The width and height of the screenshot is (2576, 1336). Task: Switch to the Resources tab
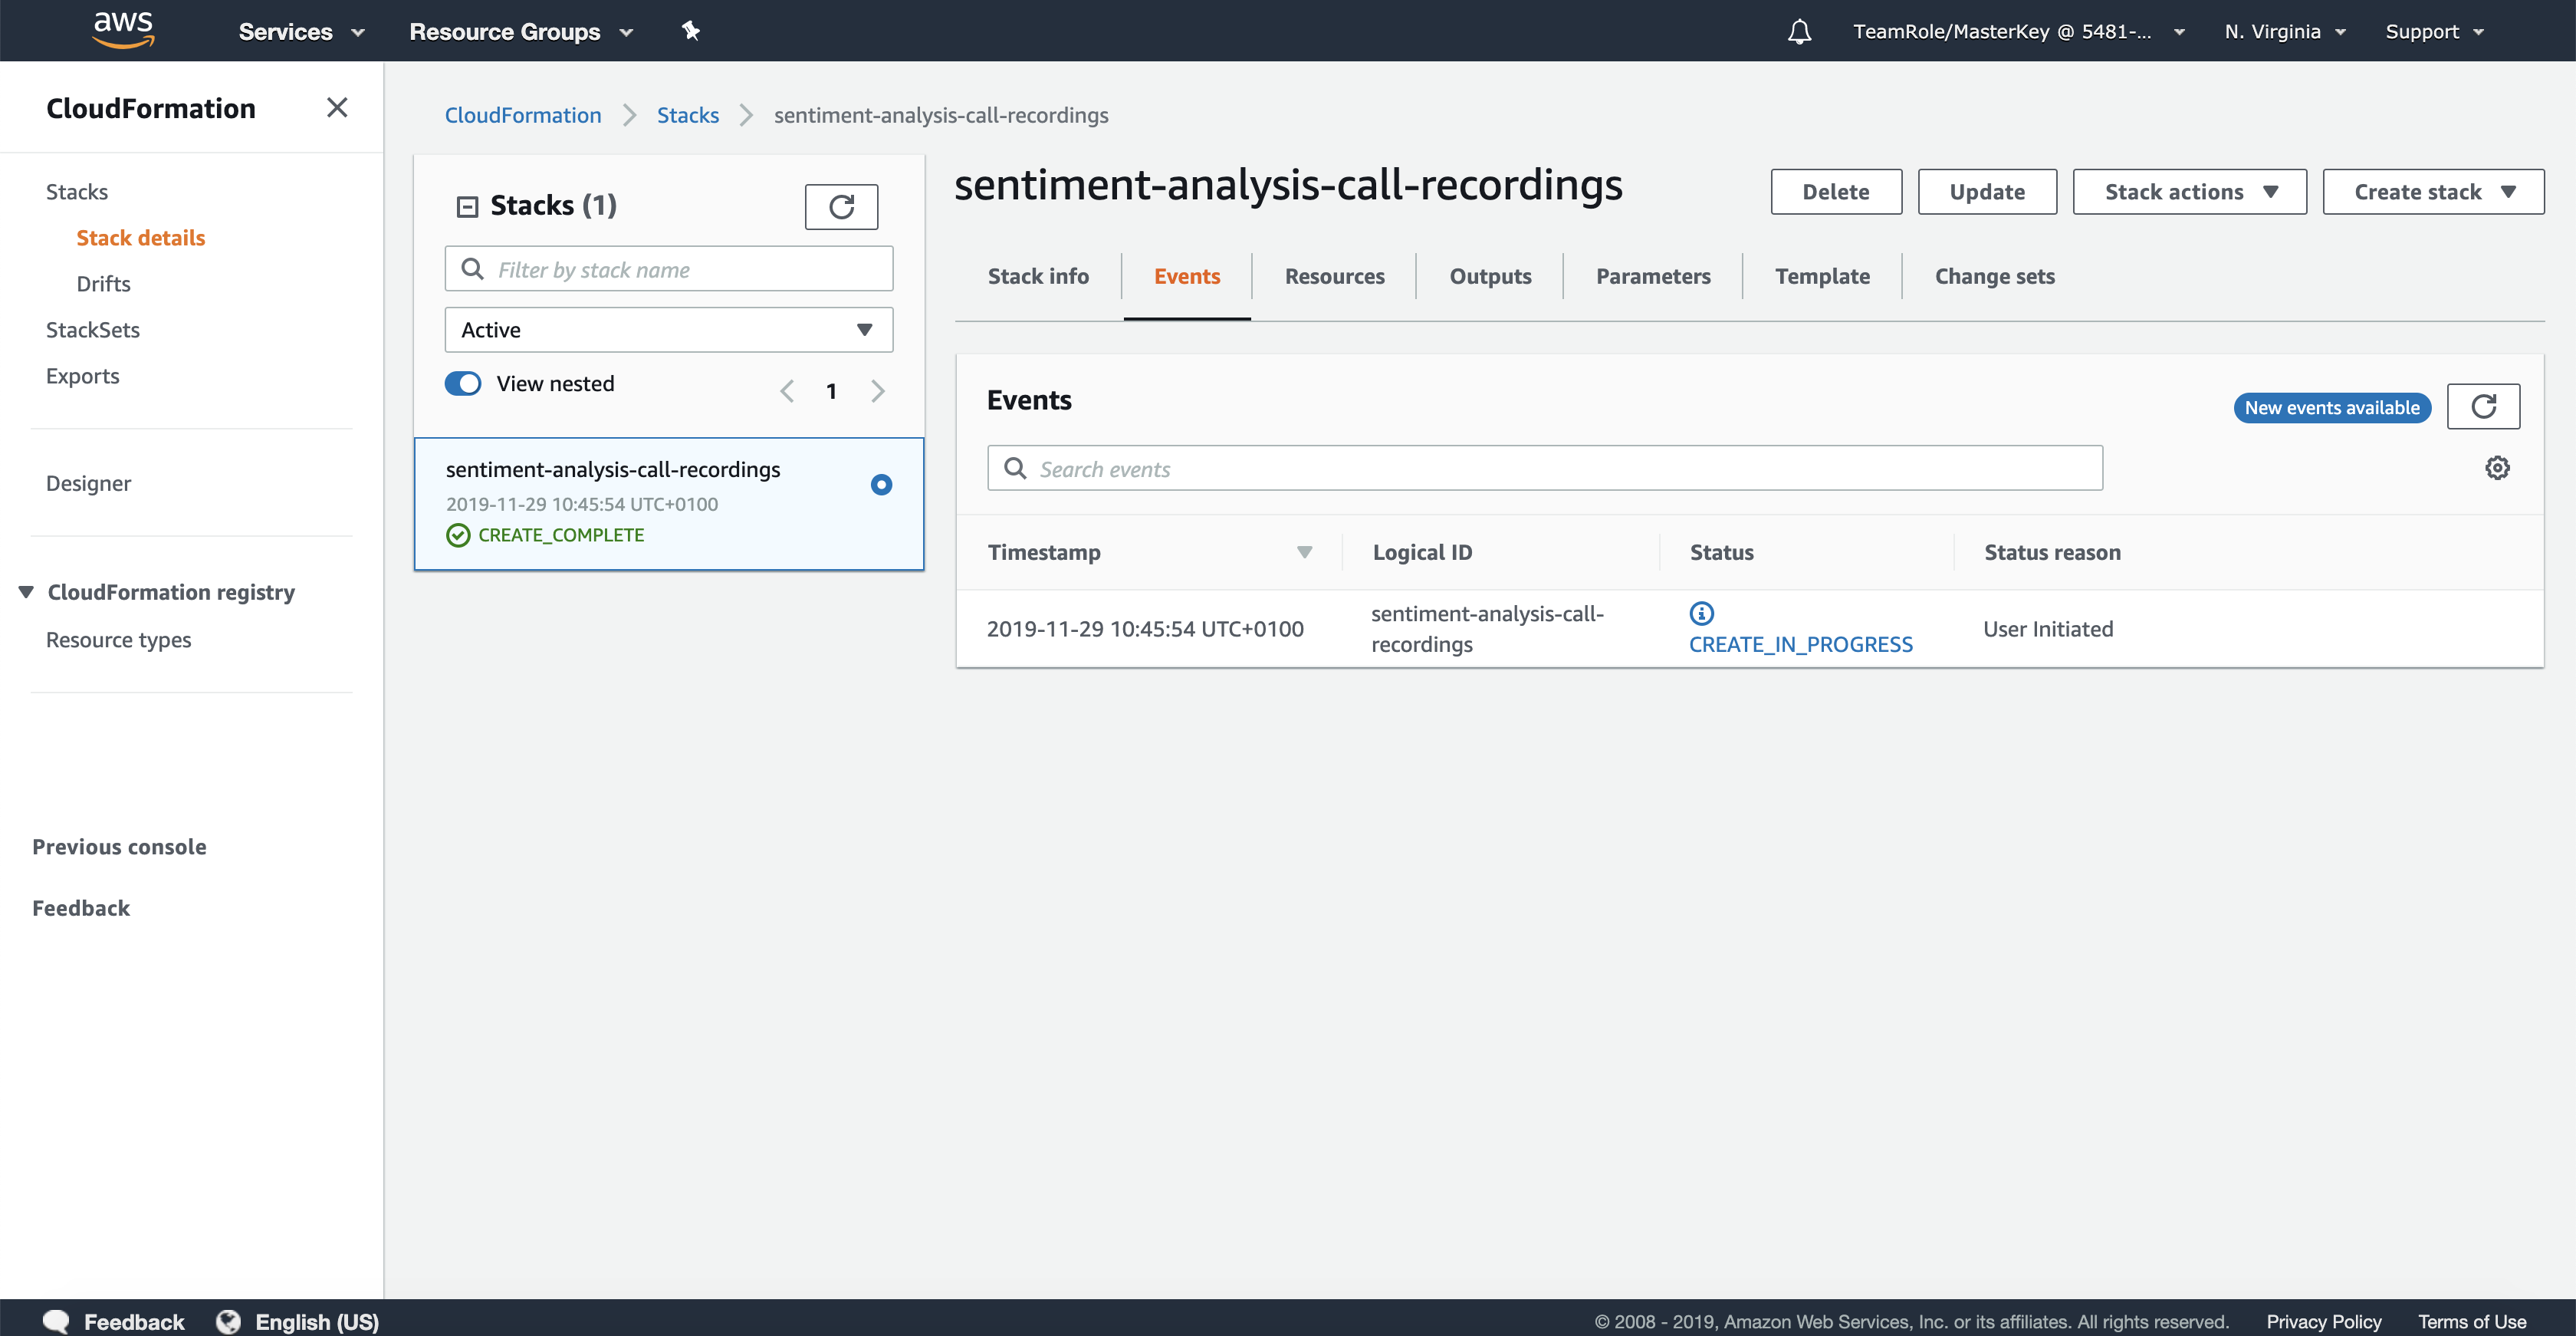coord(1334,276)
